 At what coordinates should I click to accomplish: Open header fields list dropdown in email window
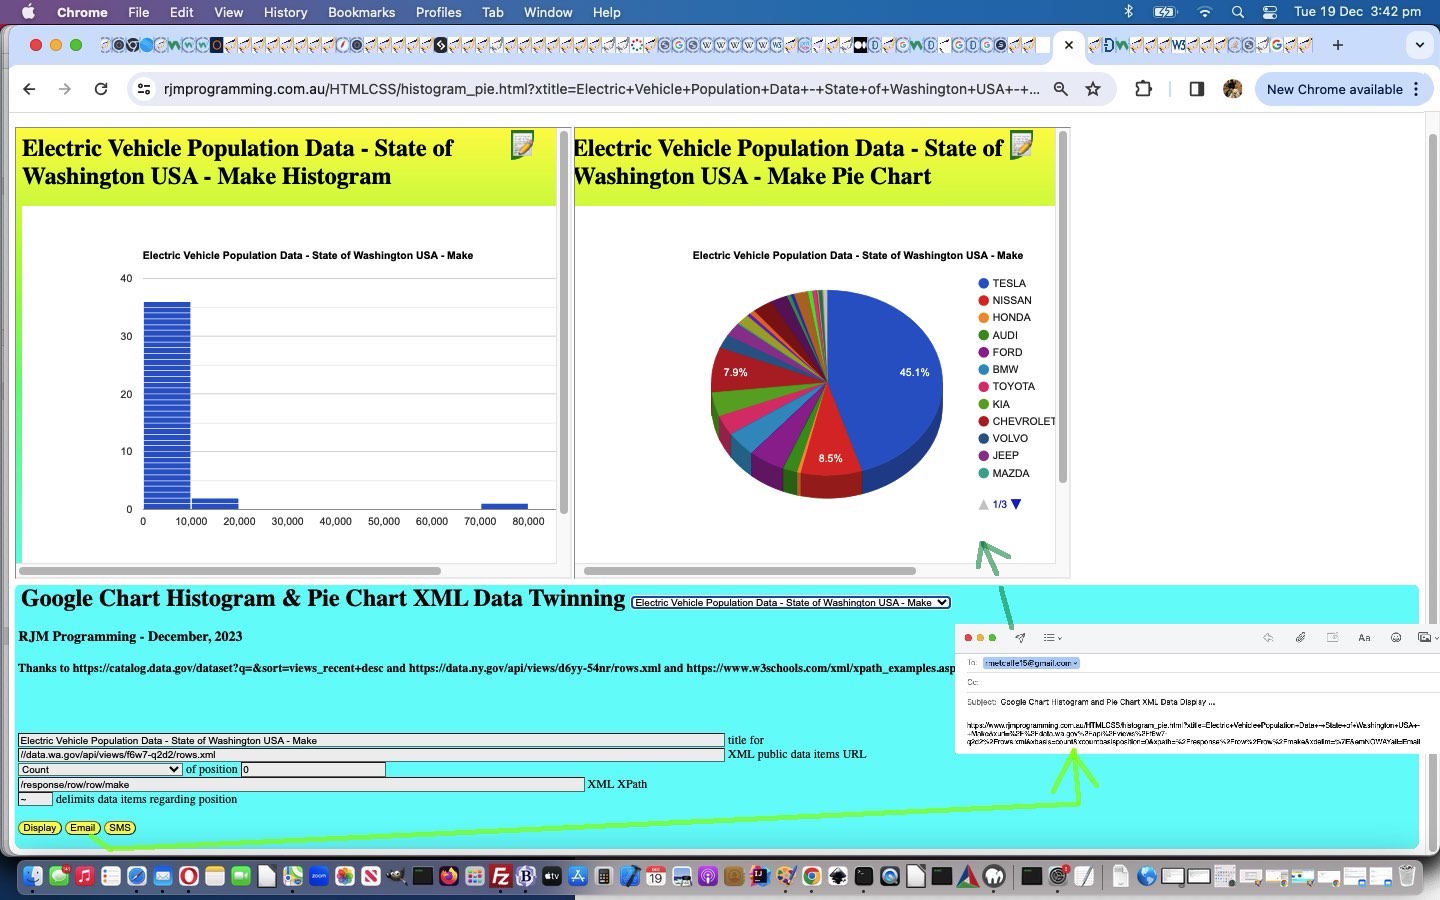click(1052, 637)
